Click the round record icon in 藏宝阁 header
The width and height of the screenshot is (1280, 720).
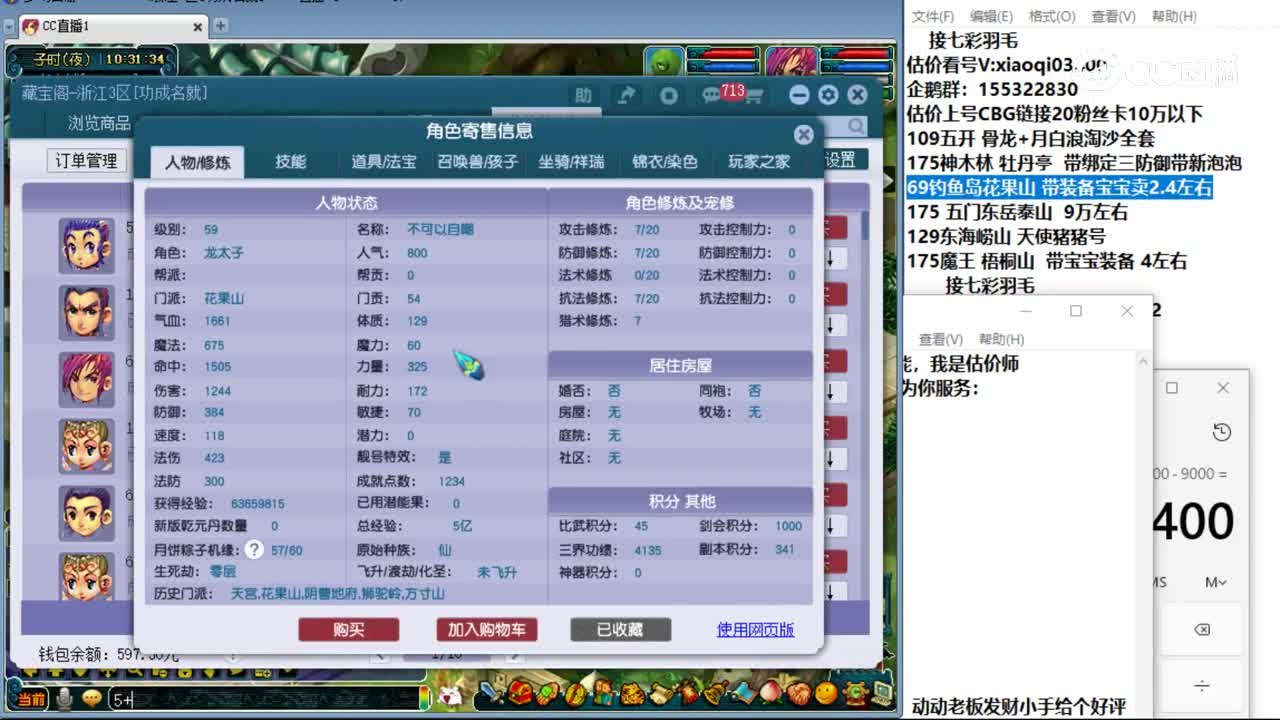click(x=669, y=95)
